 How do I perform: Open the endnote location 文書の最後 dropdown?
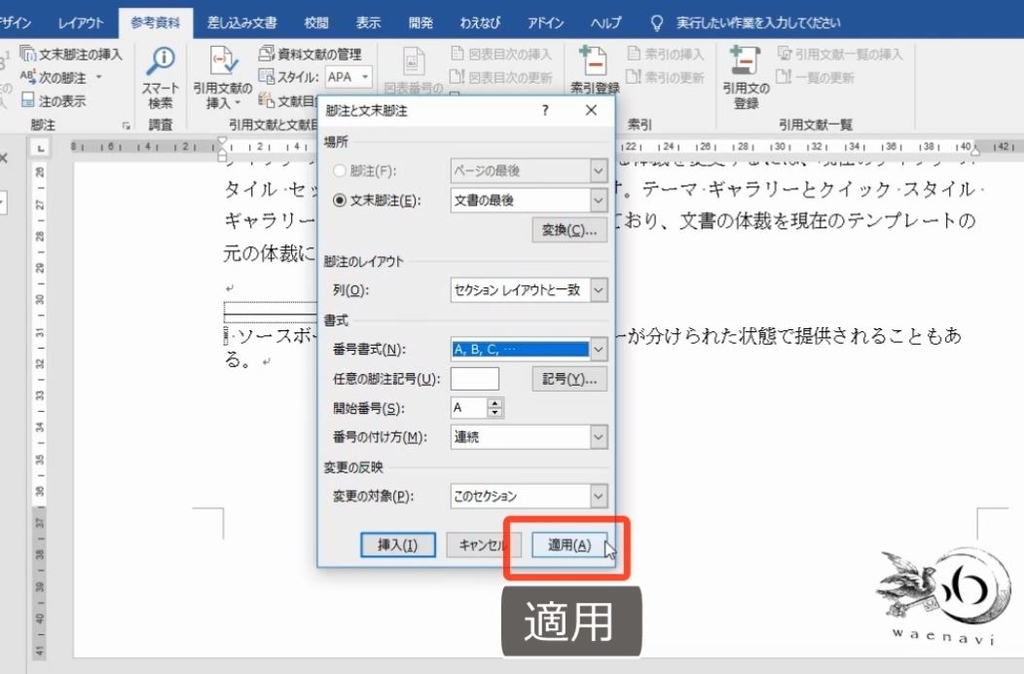(x=598, y=201)
